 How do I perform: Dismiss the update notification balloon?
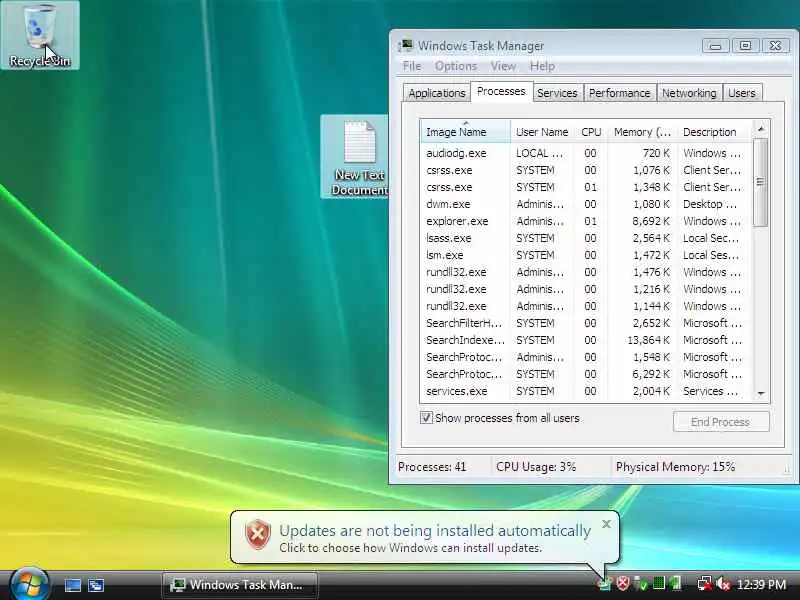pos(606,524)
